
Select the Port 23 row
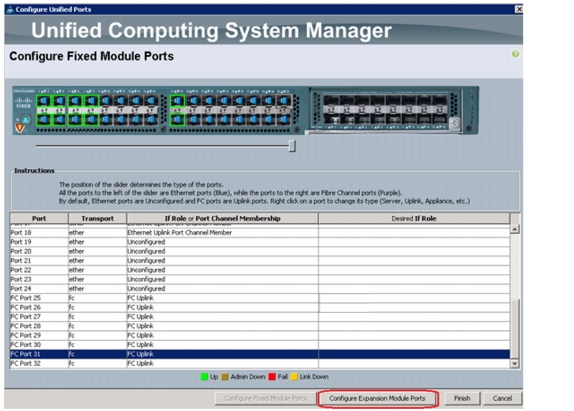coord(260,279)
